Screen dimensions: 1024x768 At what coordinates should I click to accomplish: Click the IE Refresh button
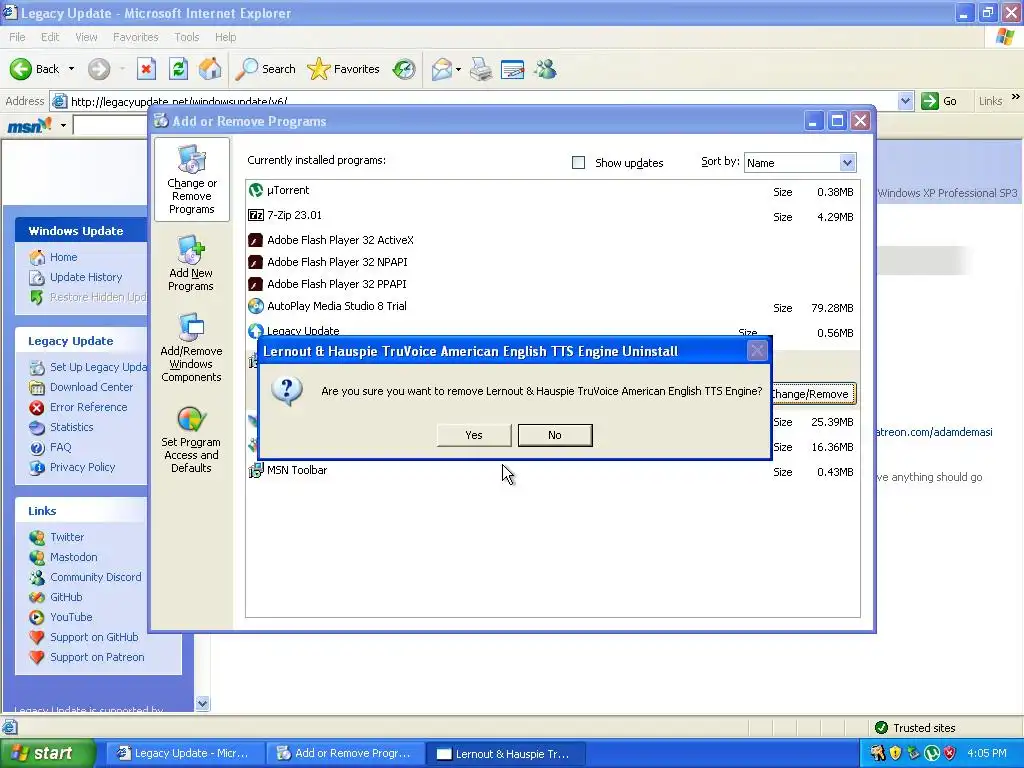pyautogui.click(x=178, y=69)
